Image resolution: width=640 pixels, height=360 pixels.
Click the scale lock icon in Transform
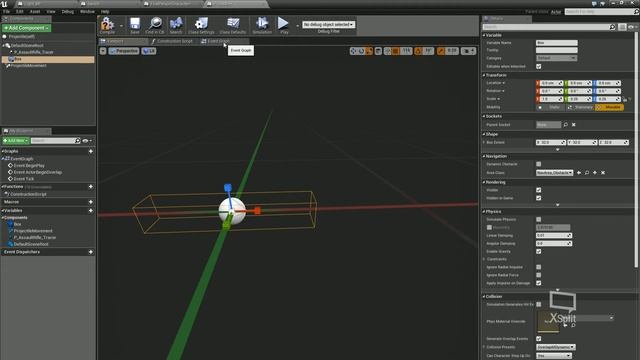coord(624,99)
